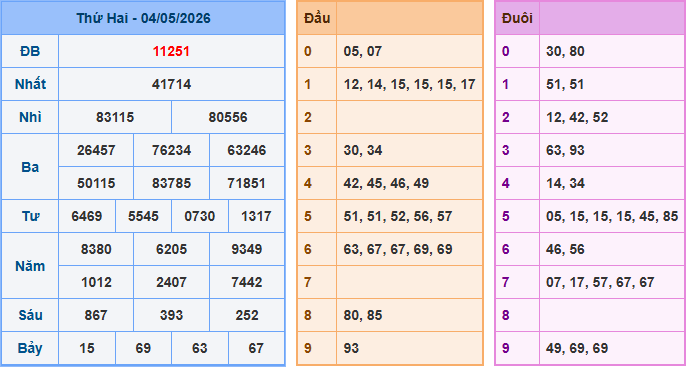
Task: Select number 69 in the Bảy row
Action: coord(143,348)
